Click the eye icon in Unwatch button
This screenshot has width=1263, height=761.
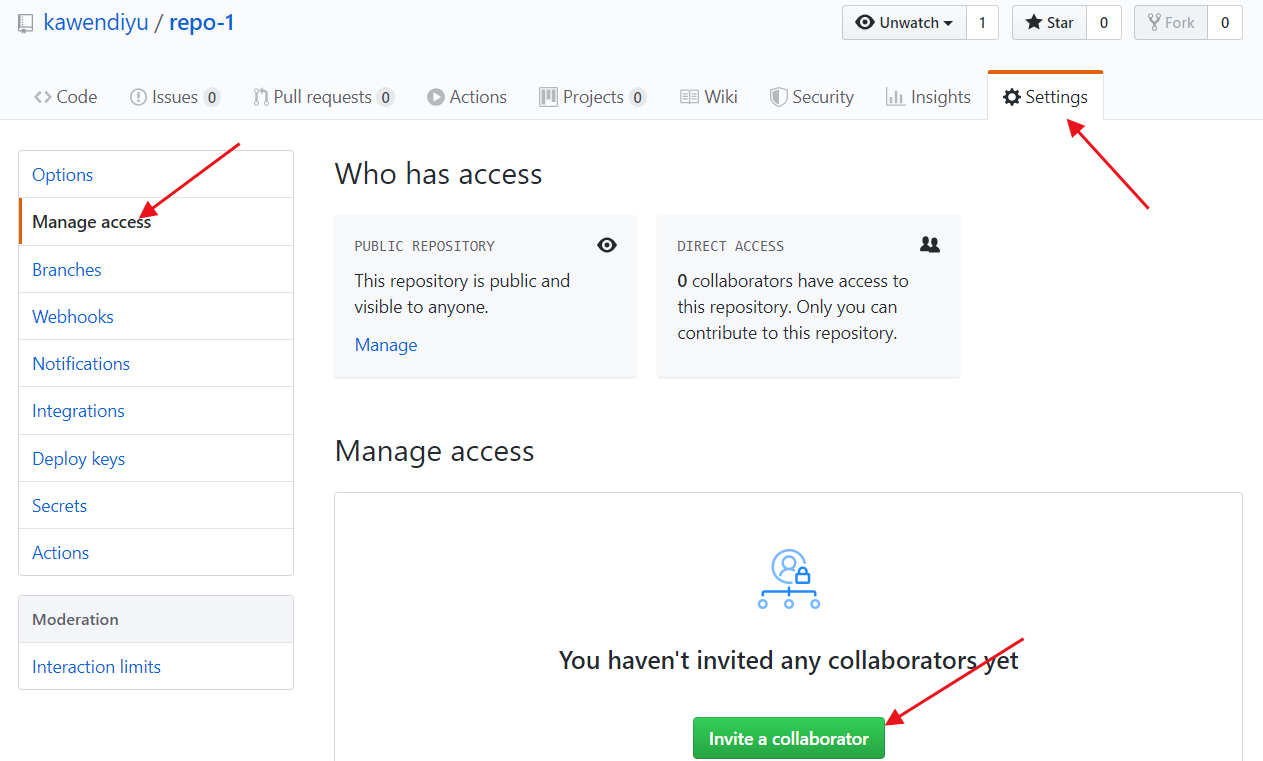click(x=865, y=22)
